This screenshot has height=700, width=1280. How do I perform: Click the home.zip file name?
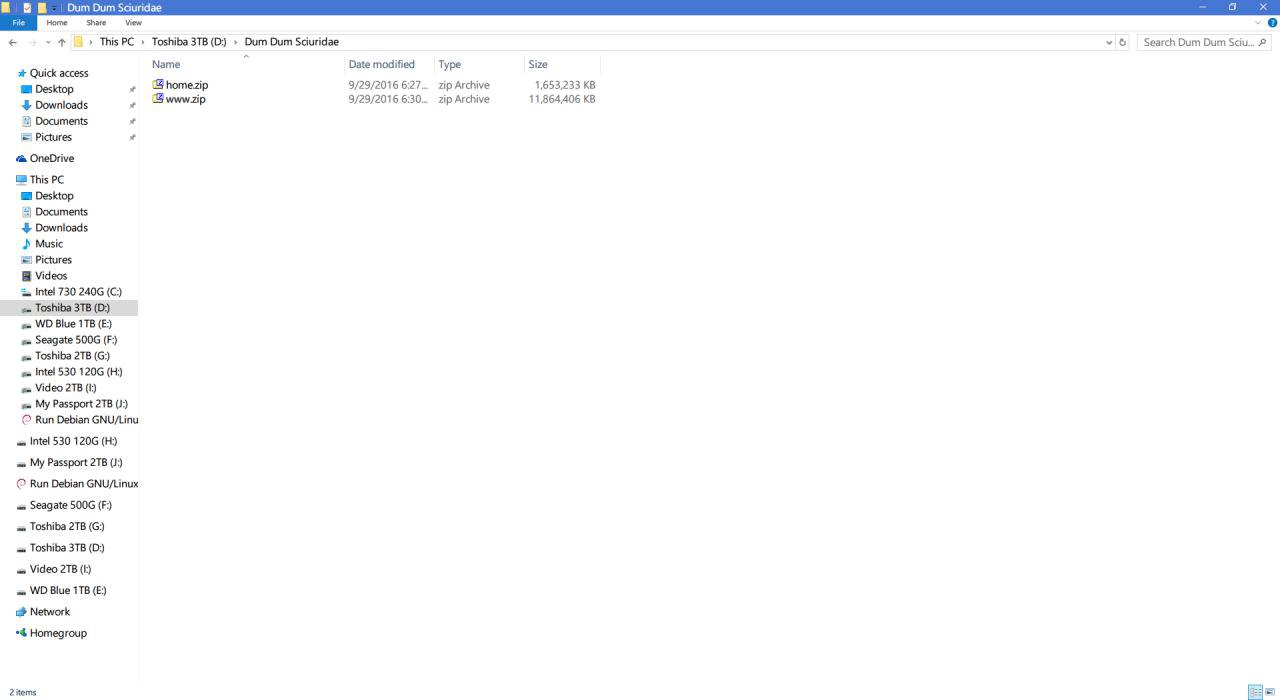coord(187,85)
